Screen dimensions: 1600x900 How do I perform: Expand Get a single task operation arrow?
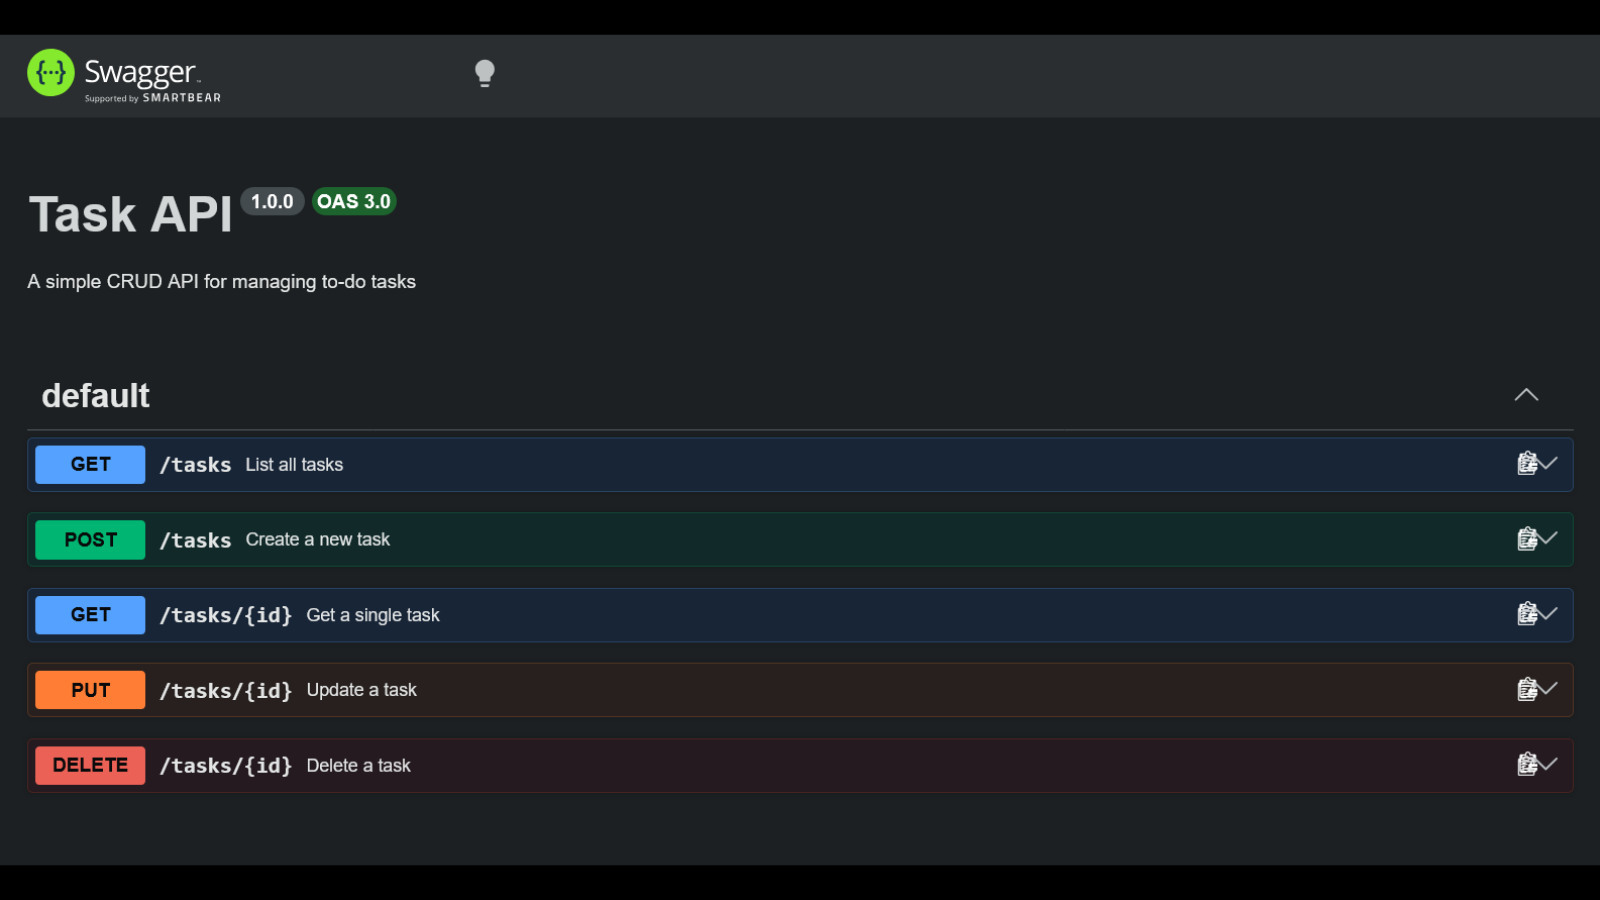1549,613
